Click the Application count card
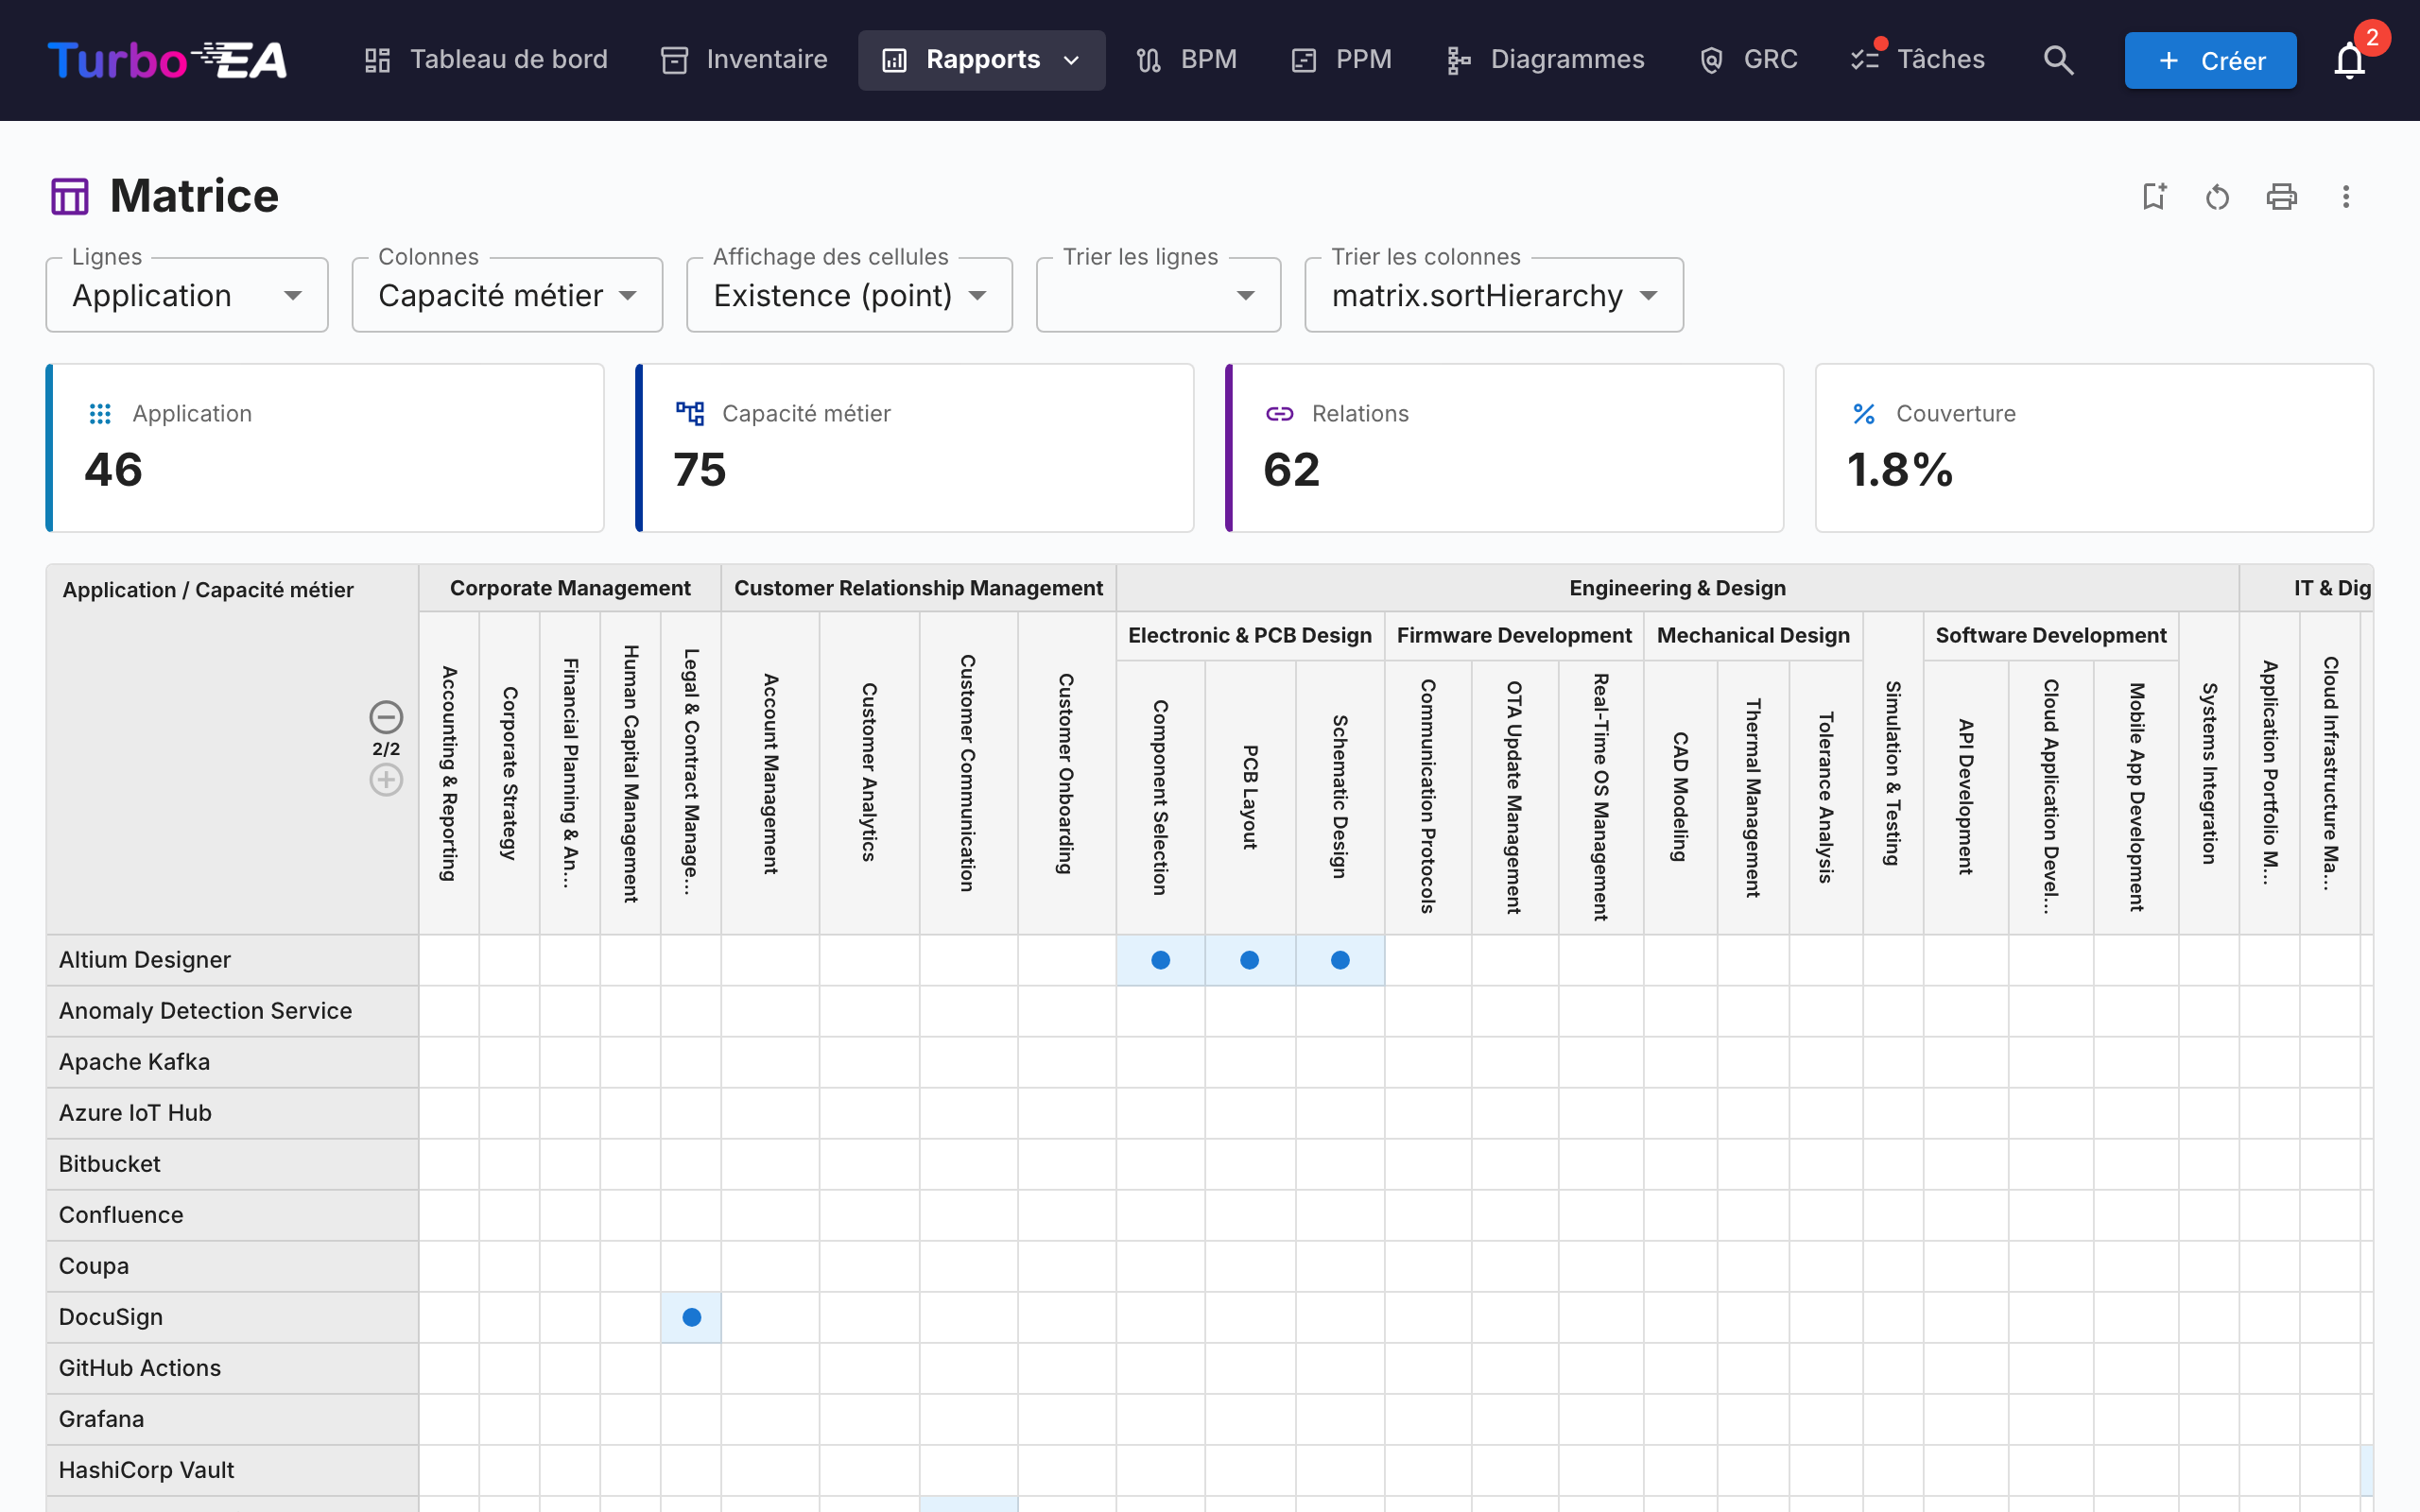Viewport: 2420px width, 1512px height. (325, 448)
